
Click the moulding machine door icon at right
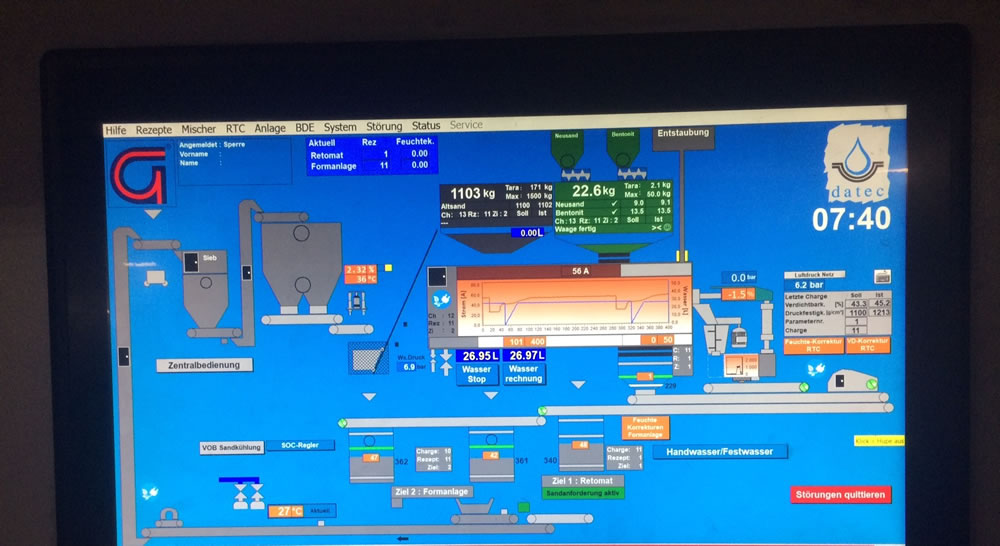(x=841, y=380)
